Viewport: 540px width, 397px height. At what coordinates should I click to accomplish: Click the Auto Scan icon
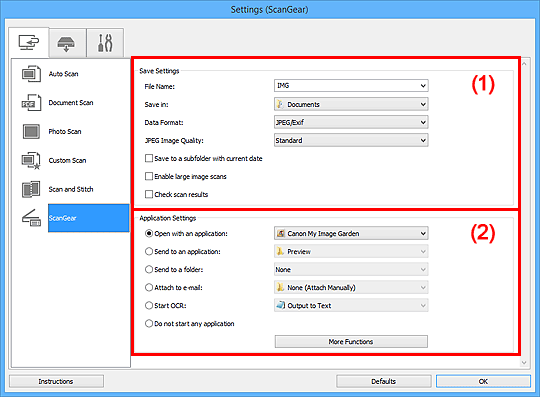[x=31, y=74]
